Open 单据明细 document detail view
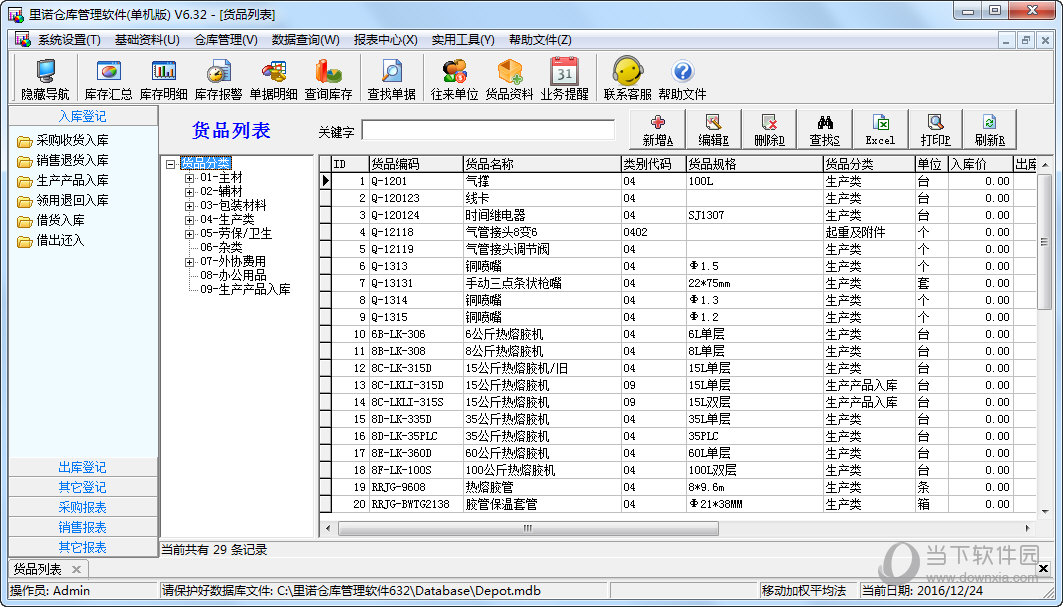This screenshot has width=1063, height=607. tap(275, 78)
